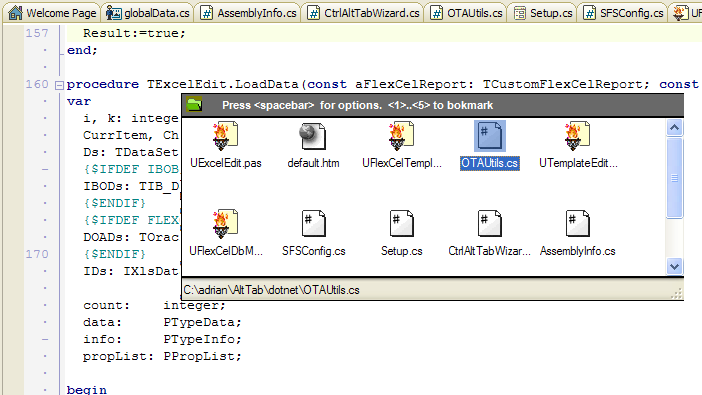Click the scroll up arrow in file popup
Viewport: 702px width, 395px height.
(674, 128)
